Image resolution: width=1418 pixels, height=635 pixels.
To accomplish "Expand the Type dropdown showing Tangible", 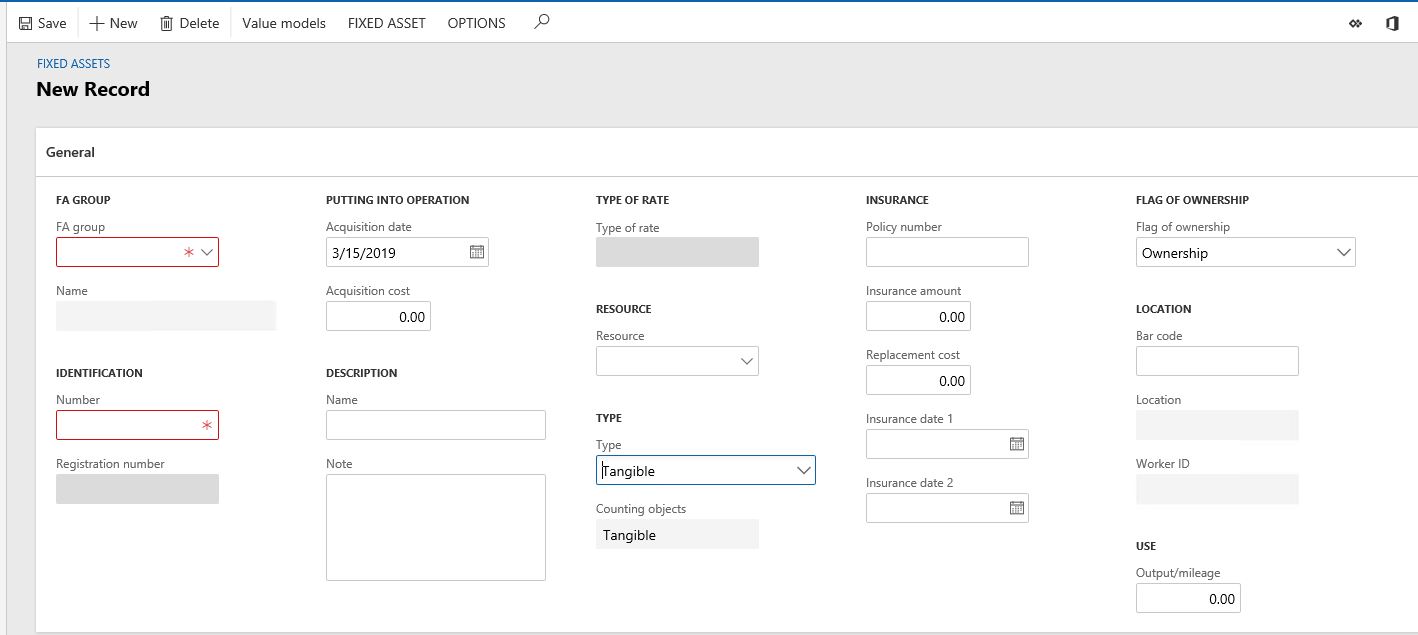I will coord(804,470).
